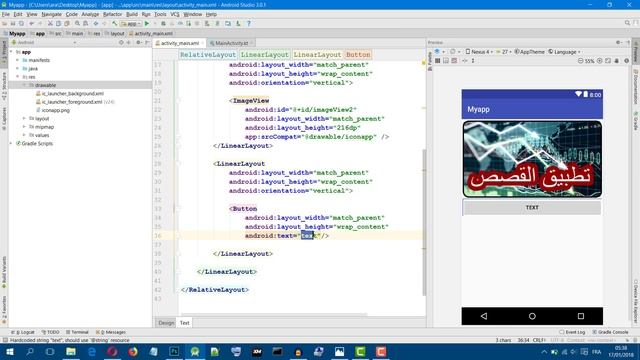Open the Windows Start menu
Viewport: 640px width, 360px height.
tap(9, 352)
